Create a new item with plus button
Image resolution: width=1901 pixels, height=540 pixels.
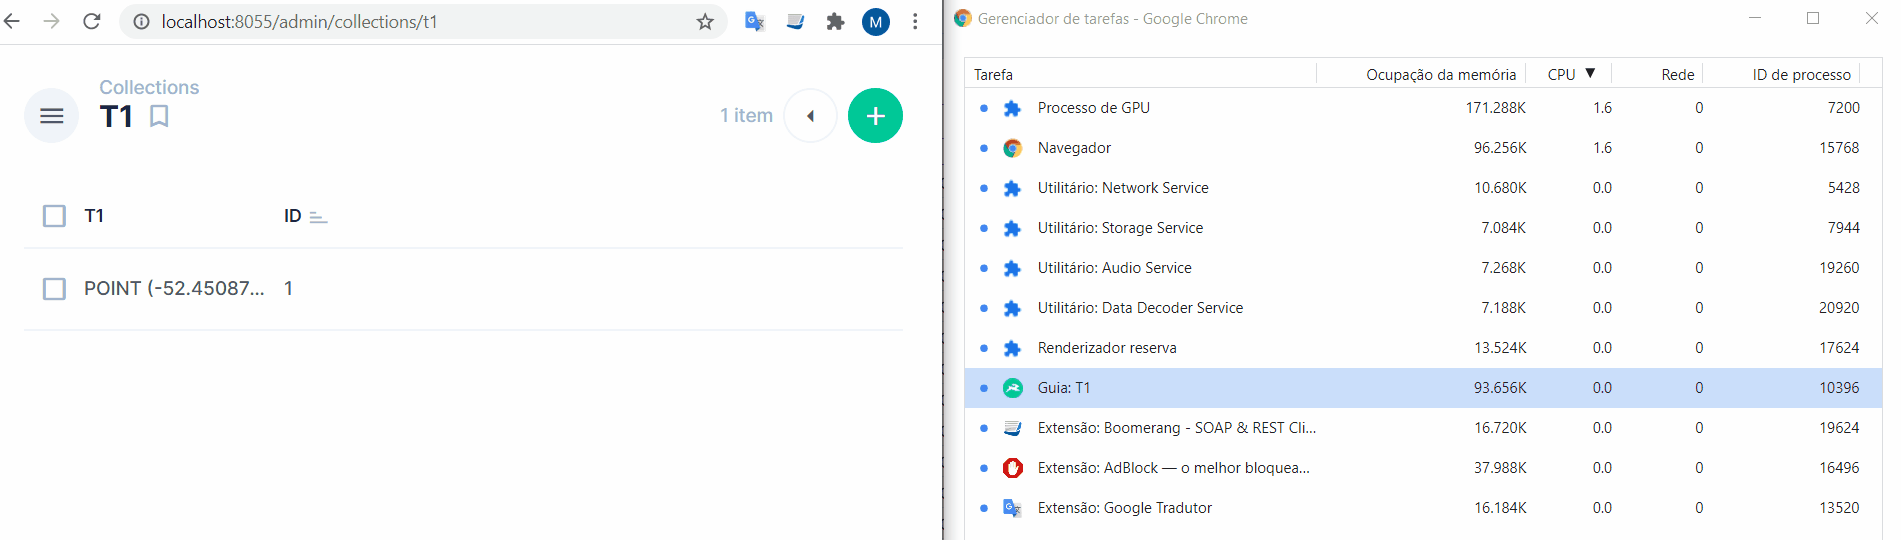pyautogui.click(x=875, y=116)
